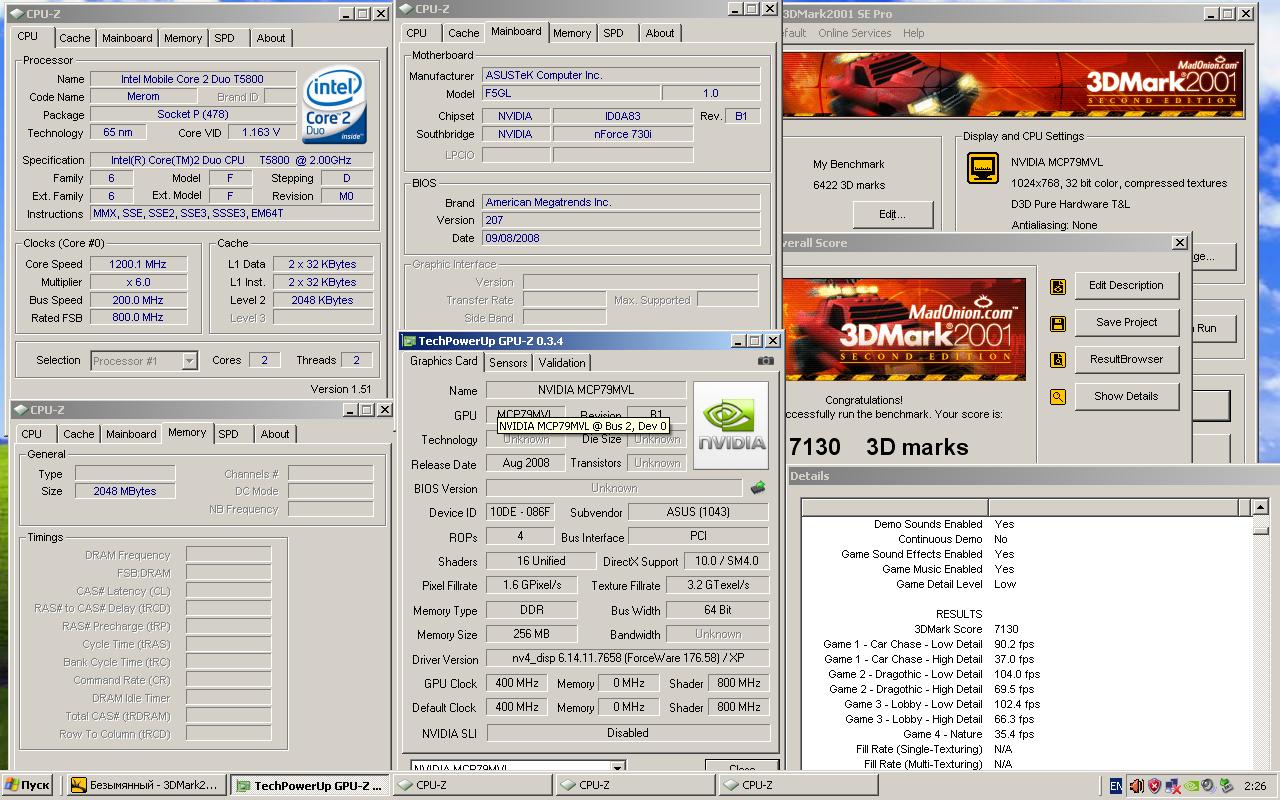Open the NVIDIA settings tray icon
The width and height of the screenshot is (1280, 800).
tap(1190, 786)
